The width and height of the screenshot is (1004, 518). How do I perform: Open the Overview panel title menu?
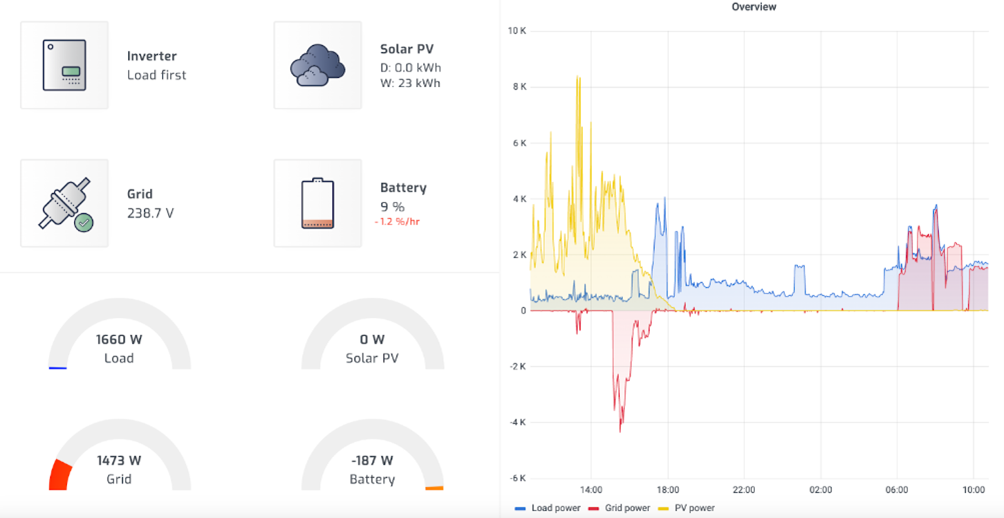pos(753,7)
